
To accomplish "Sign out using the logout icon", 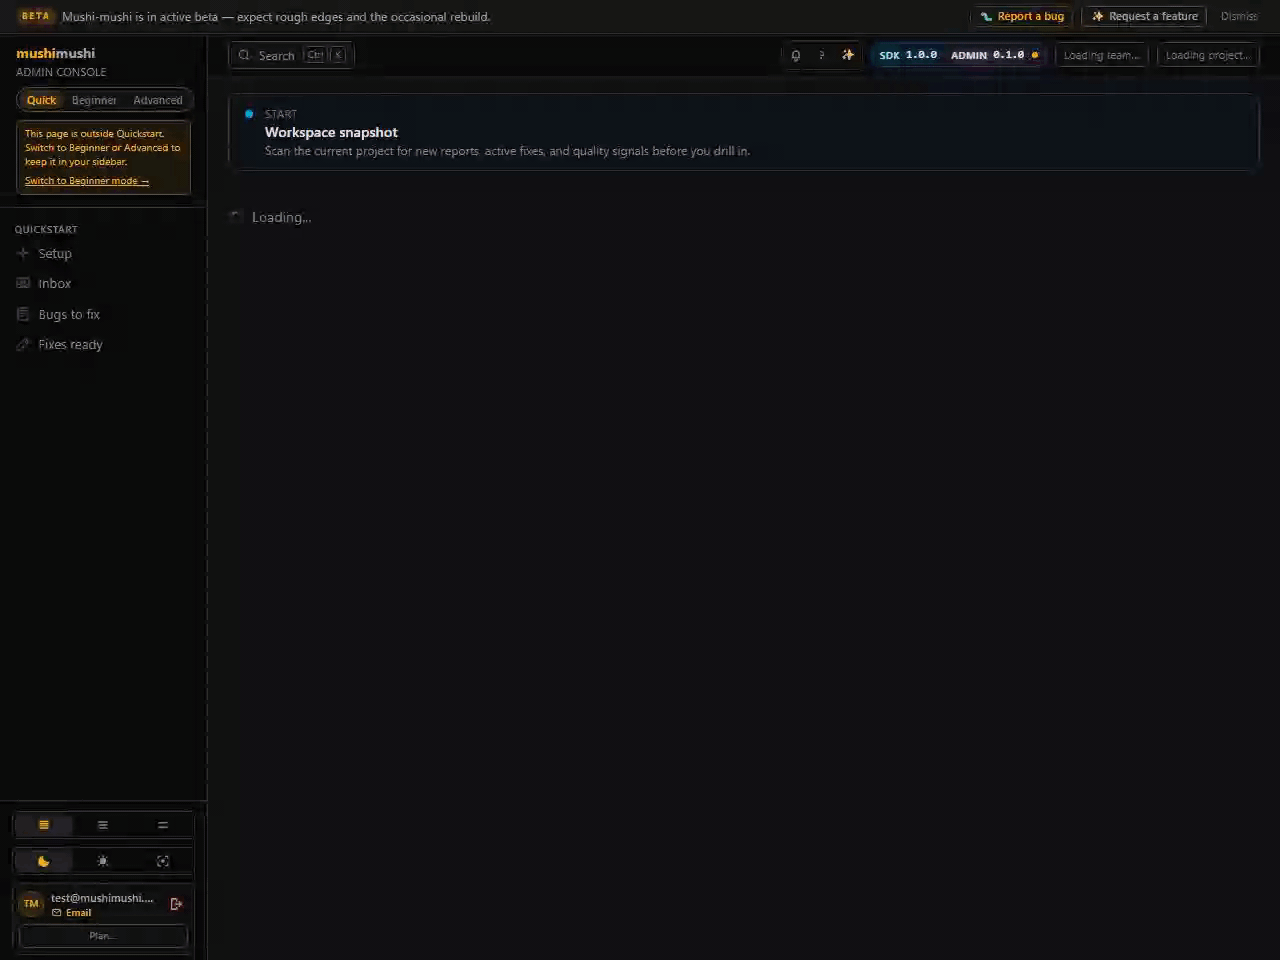I will pos(176,904).
